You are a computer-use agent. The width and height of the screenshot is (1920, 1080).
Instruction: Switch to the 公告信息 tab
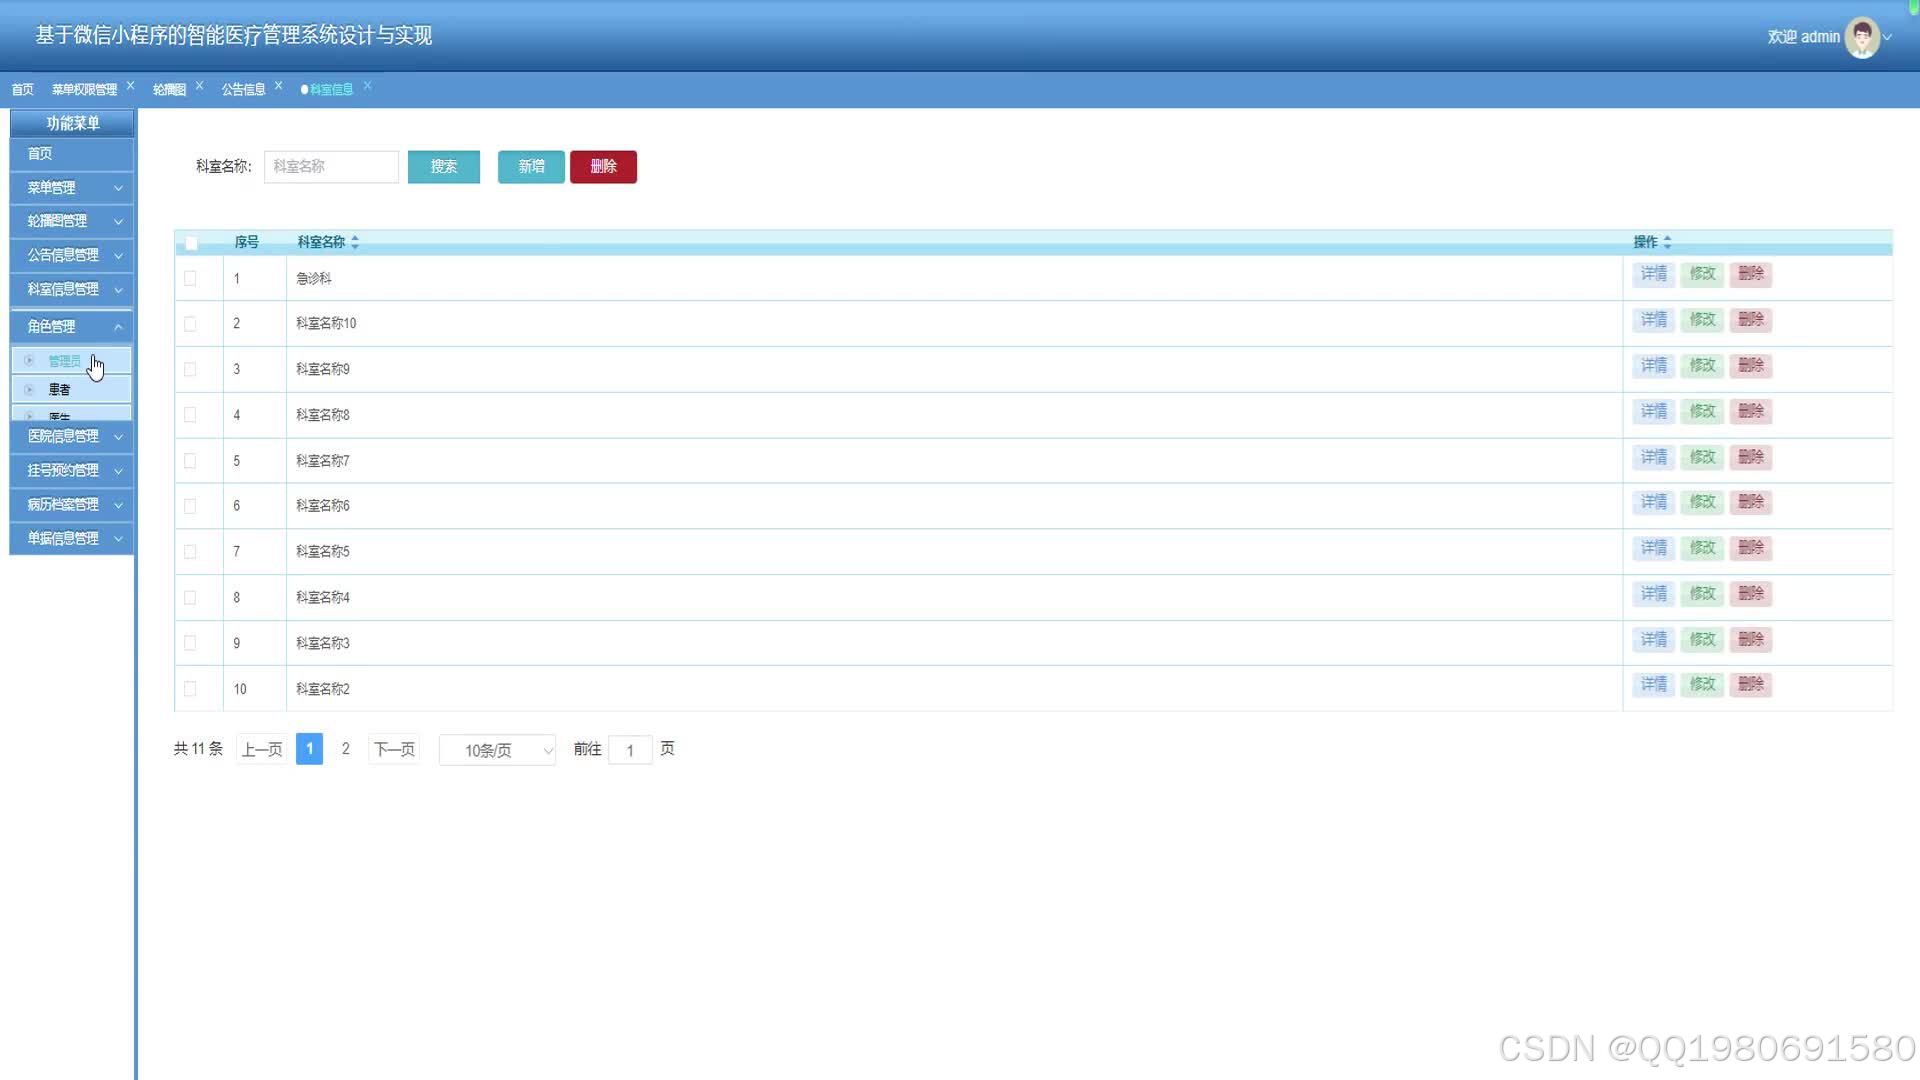pos(243,89)
